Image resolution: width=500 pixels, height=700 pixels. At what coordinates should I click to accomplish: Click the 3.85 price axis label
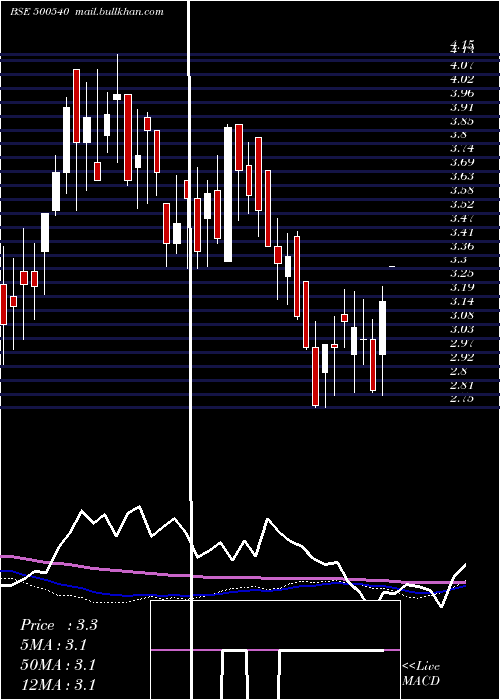point(462,121)
